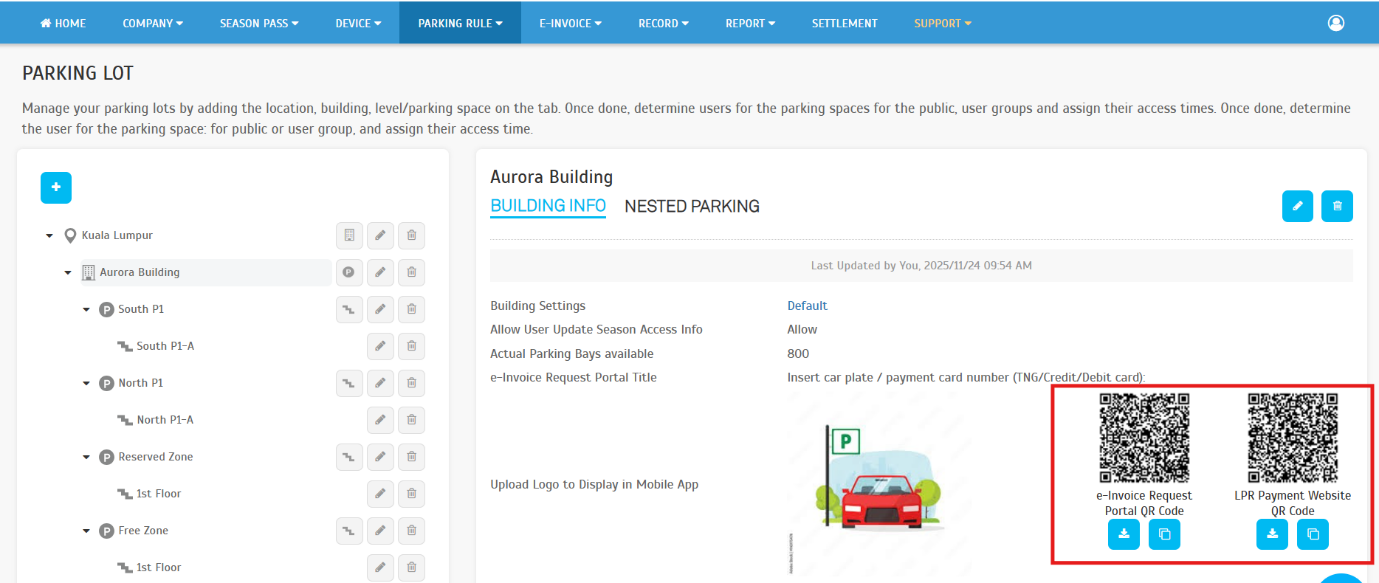The image size is (1379, 583).
Task: Click the add parking icon in Aurora Building row
Action: click(x=349, y=273)
